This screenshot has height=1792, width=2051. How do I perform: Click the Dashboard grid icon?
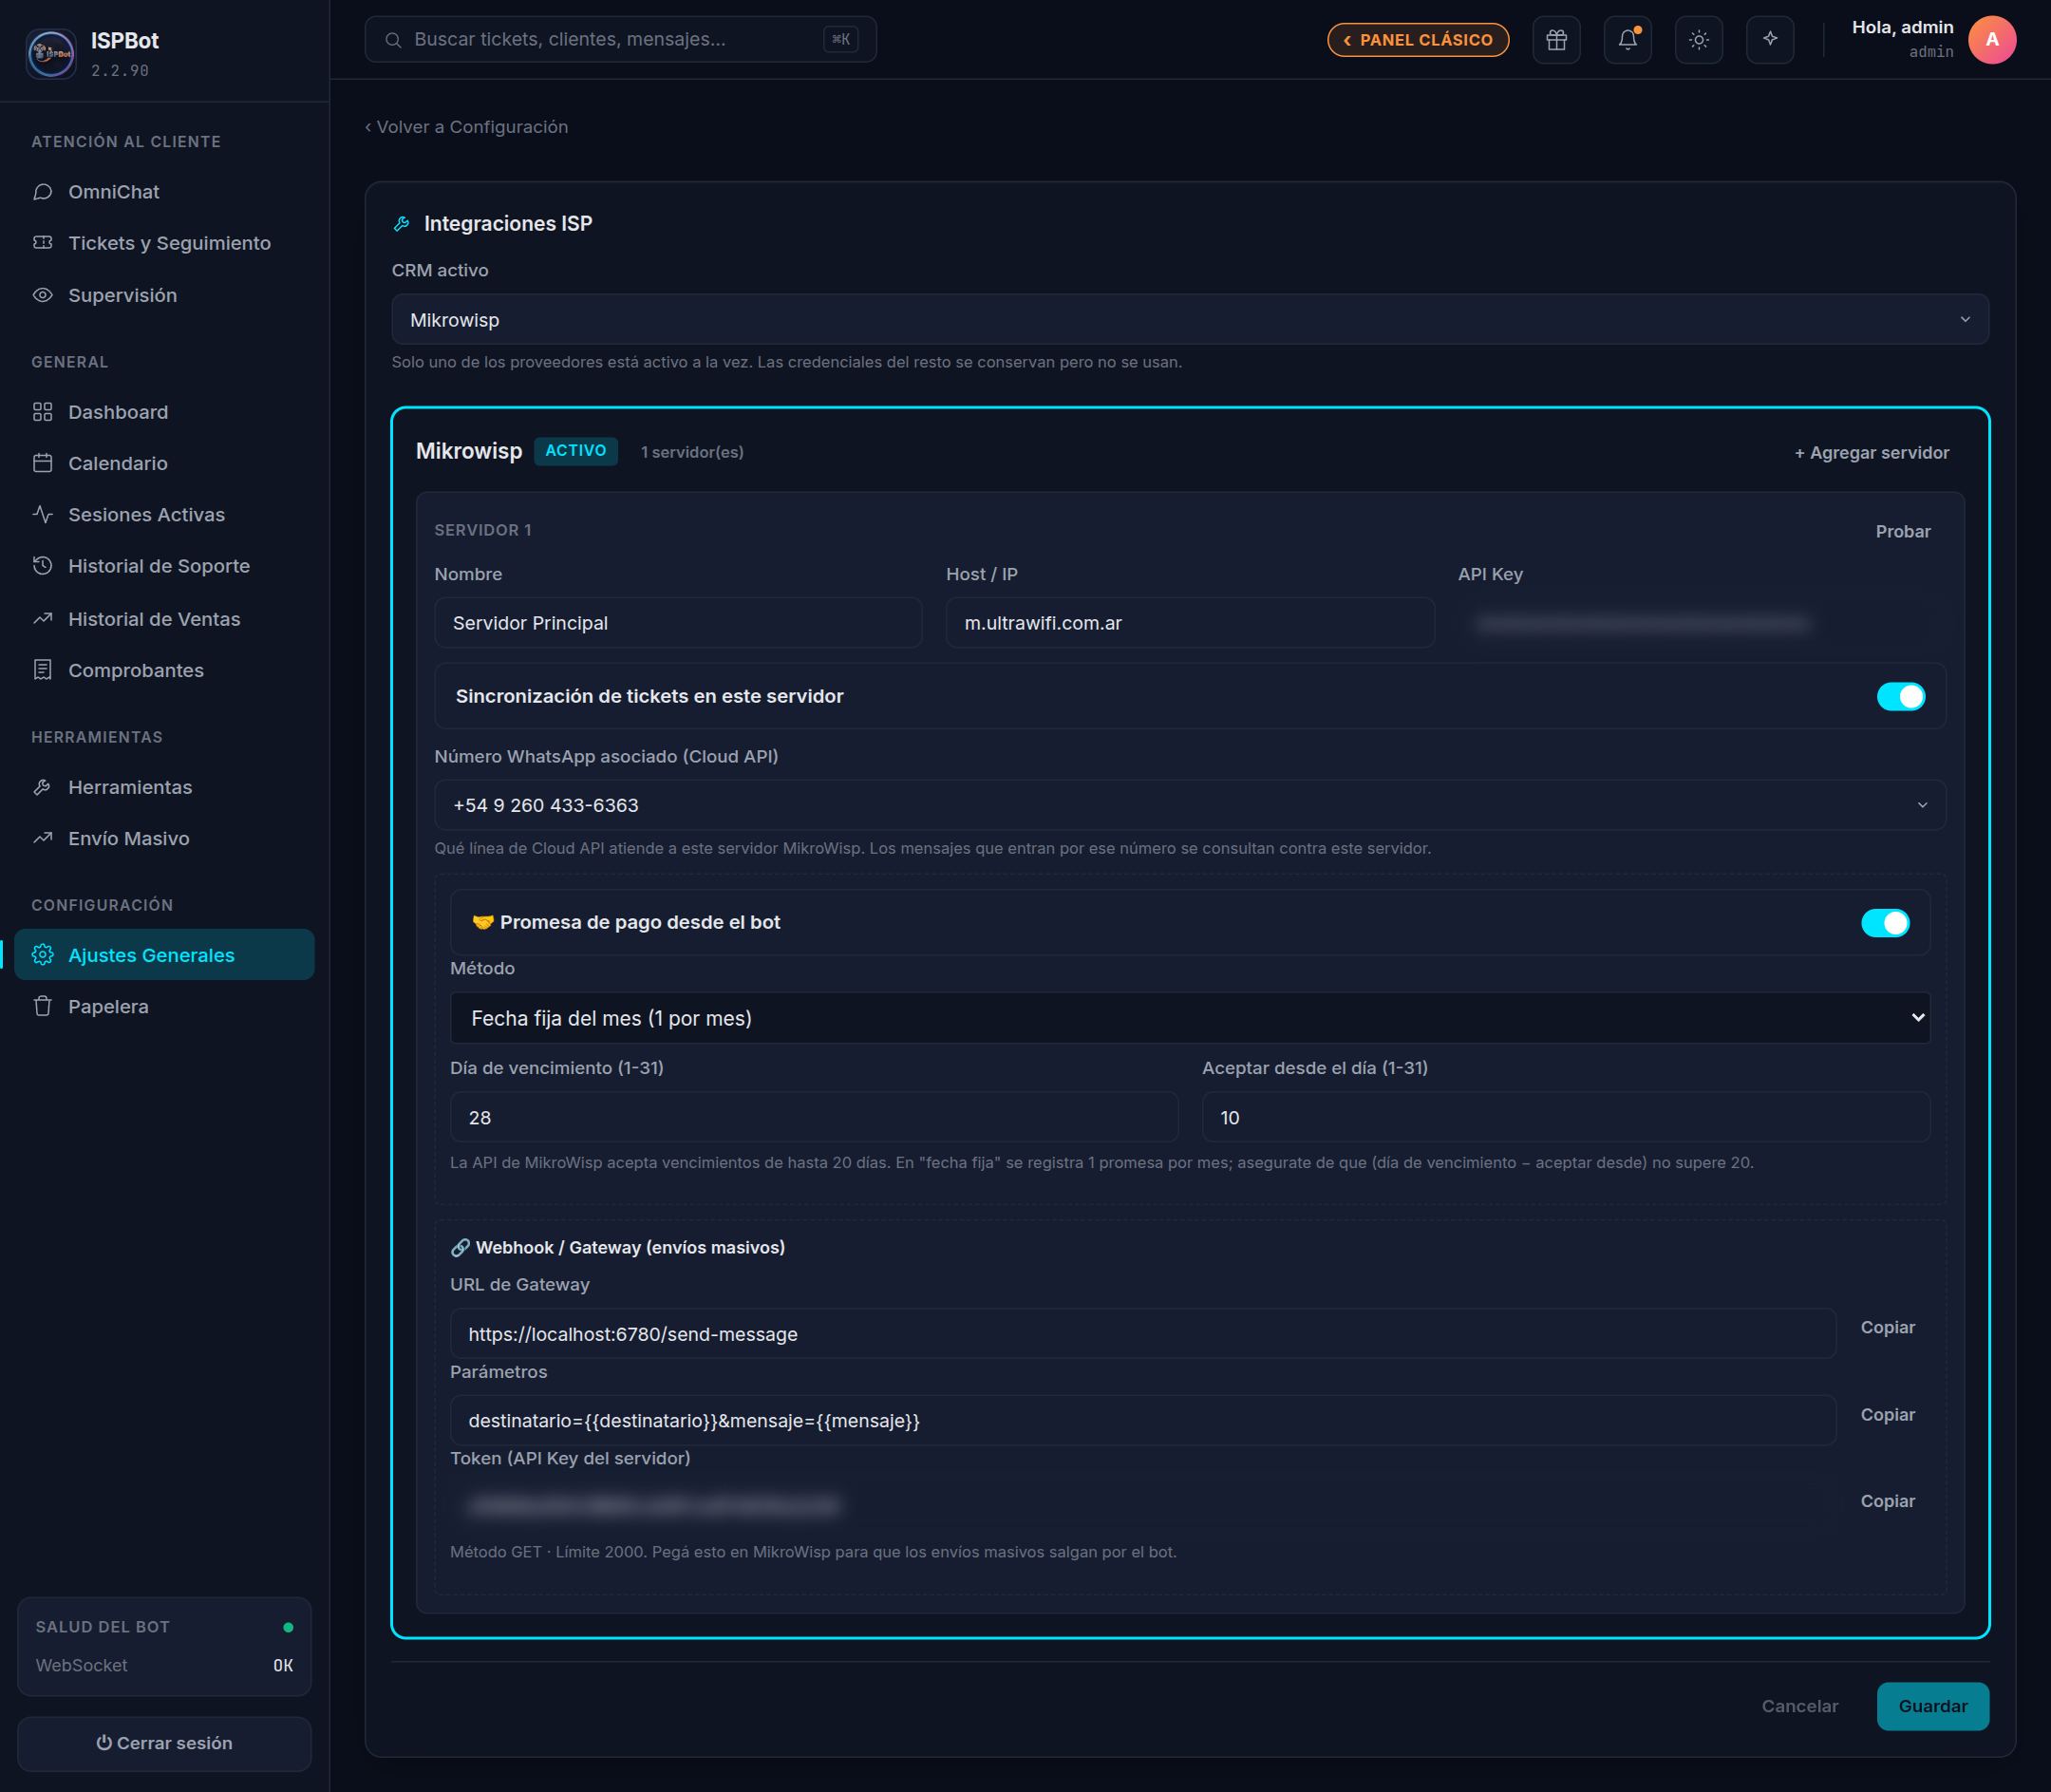click(x=42, y=412)
